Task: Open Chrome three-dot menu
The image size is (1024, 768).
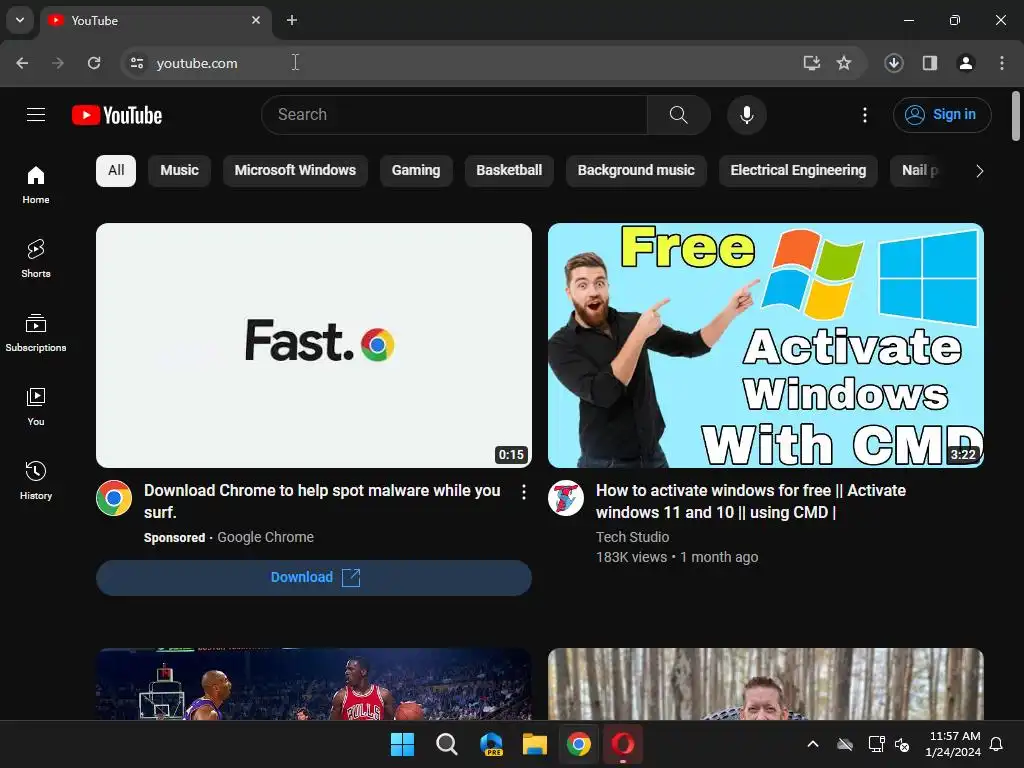Action: pos(1002,63)
